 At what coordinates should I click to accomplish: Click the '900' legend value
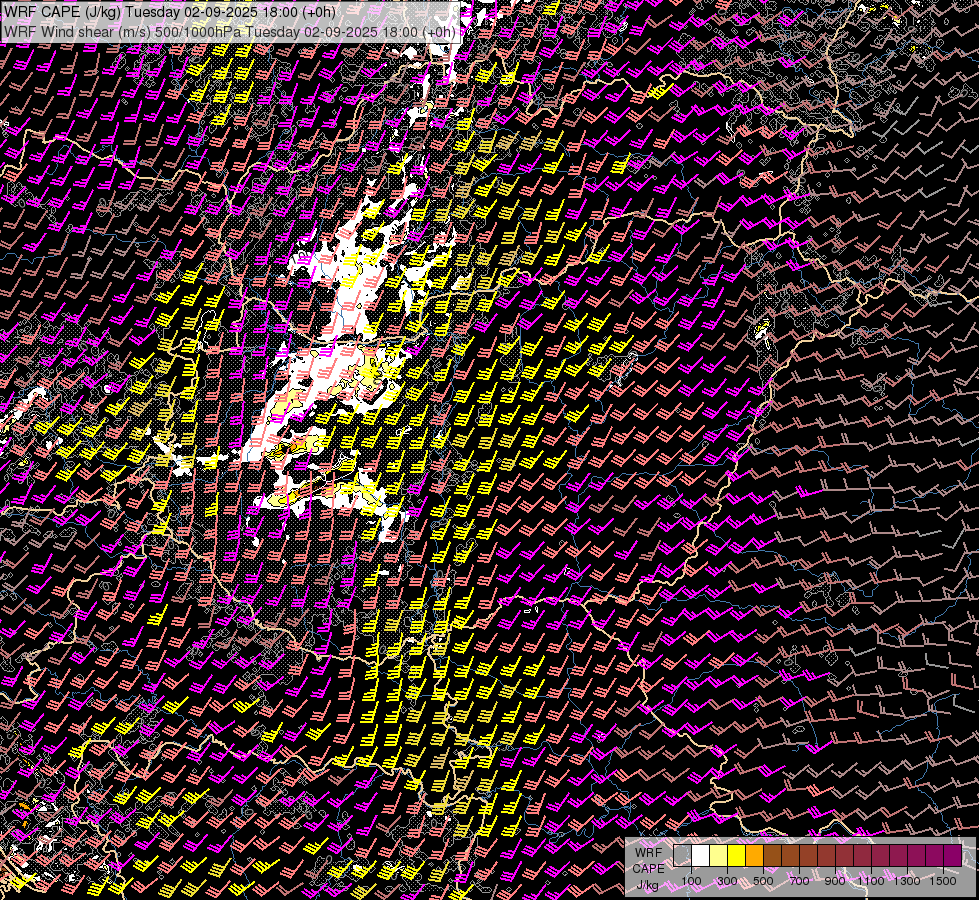(835, 881)
